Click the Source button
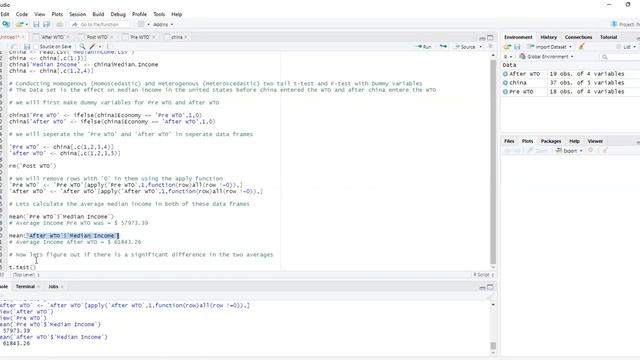This screenshot has height=360, width=640. (x=465, y=47)
